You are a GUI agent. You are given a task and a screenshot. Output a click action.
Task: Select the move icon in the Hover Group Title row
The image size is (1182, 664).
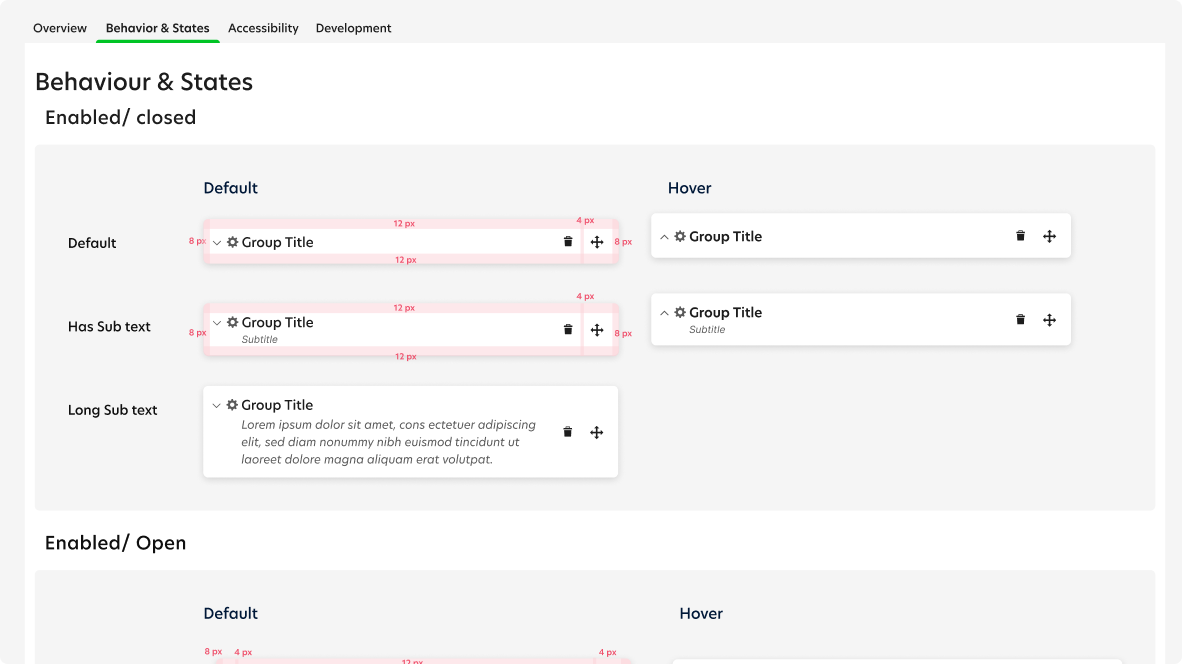[1049, 236]
